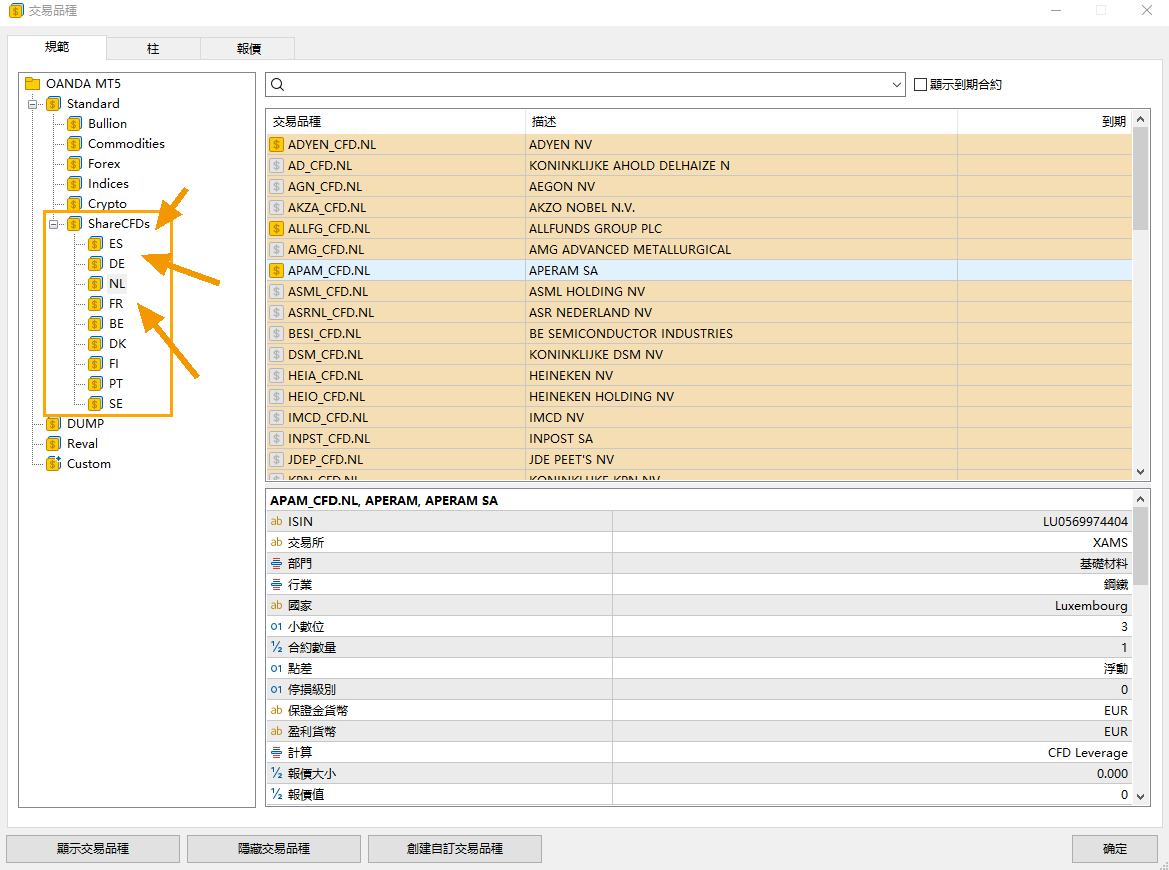Toggle the 顯示到期合約 checkbox
1169x870 pixels.
921,85
